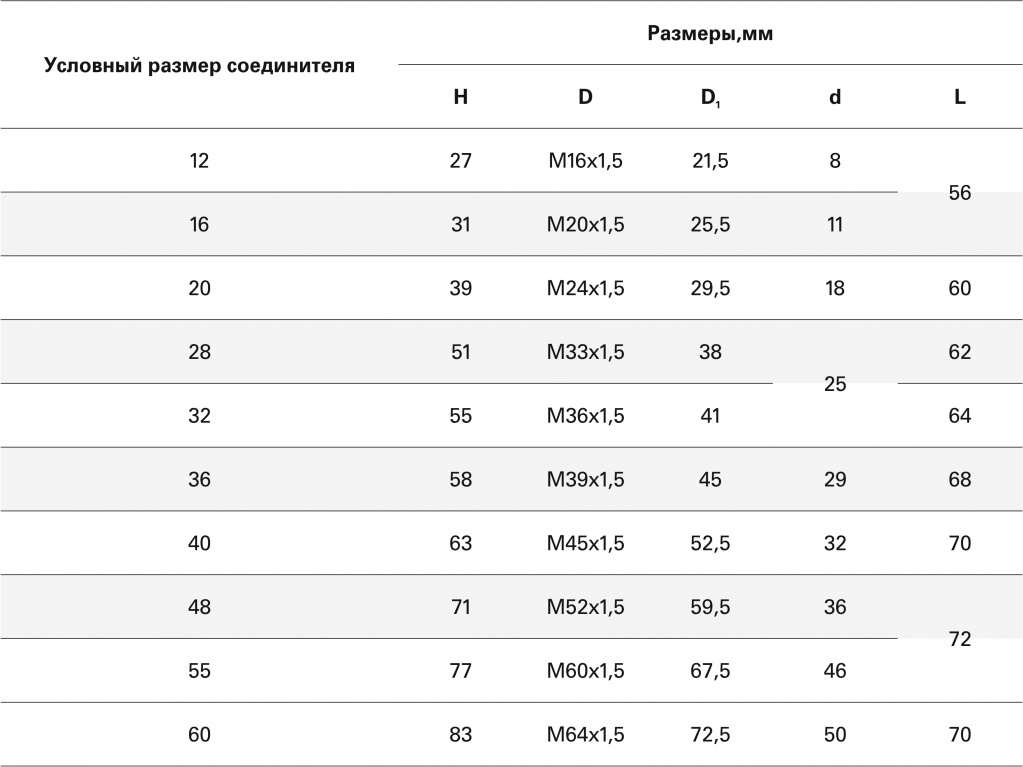Click the H column header
Image resolution: width=1023 pixels, height=767 pixels.
461,97
